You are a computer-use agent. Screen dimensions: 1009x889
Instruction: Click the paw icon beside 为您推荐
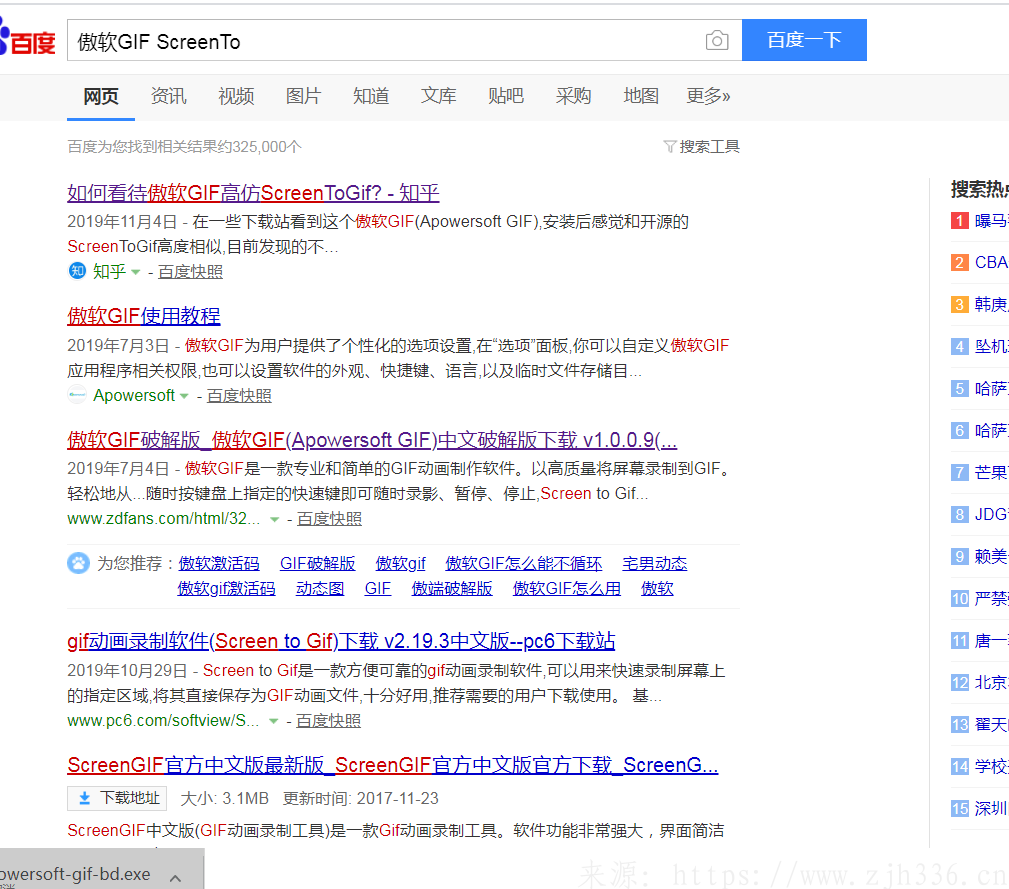pyautogui.click(x=79, y=563)
